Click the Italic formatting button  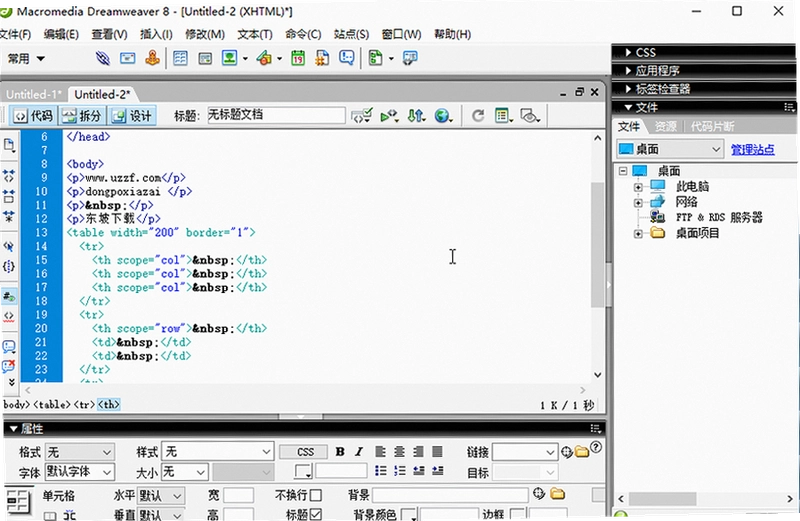(359, 452)
